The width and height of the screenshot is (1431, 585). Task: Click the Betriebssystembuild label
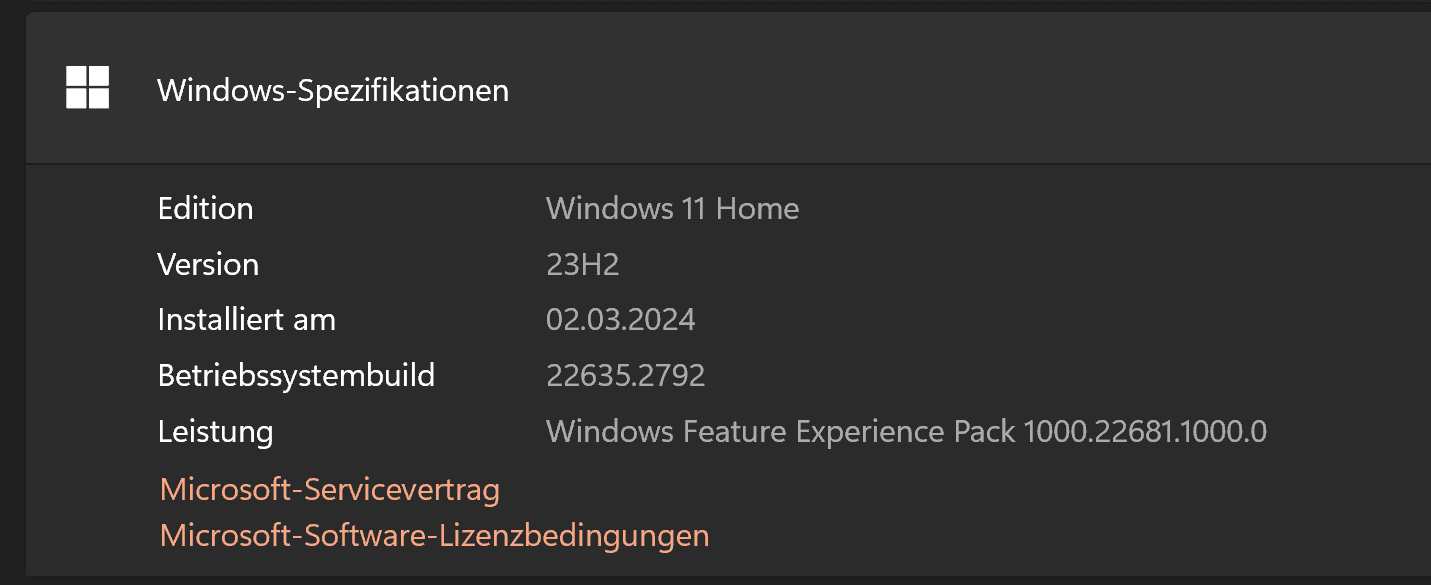coord(296,376)
